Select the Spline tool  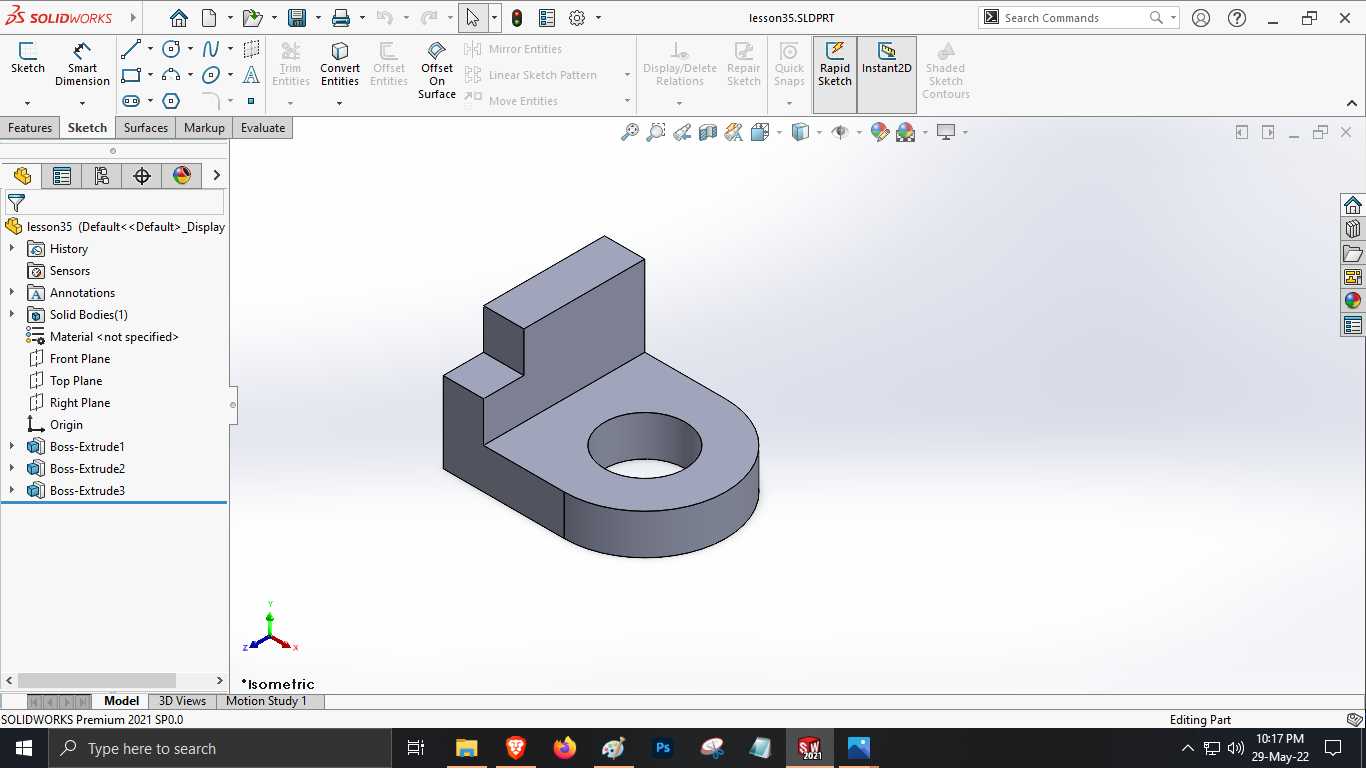pyautogui.click(x=211, y=49)
